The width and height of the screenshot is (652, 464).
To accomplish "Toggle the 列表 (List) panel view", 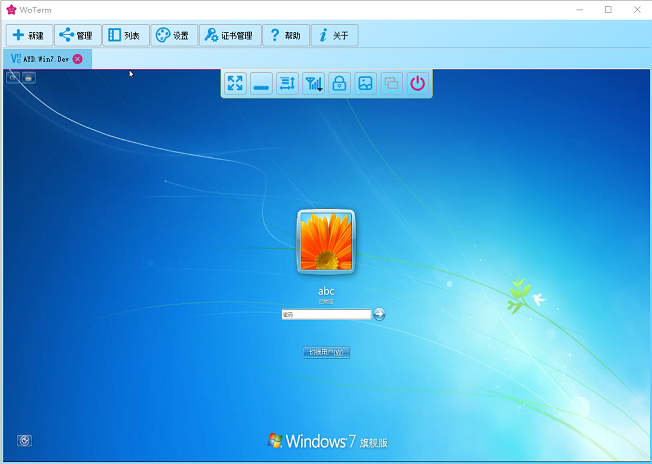I will 125,35.
